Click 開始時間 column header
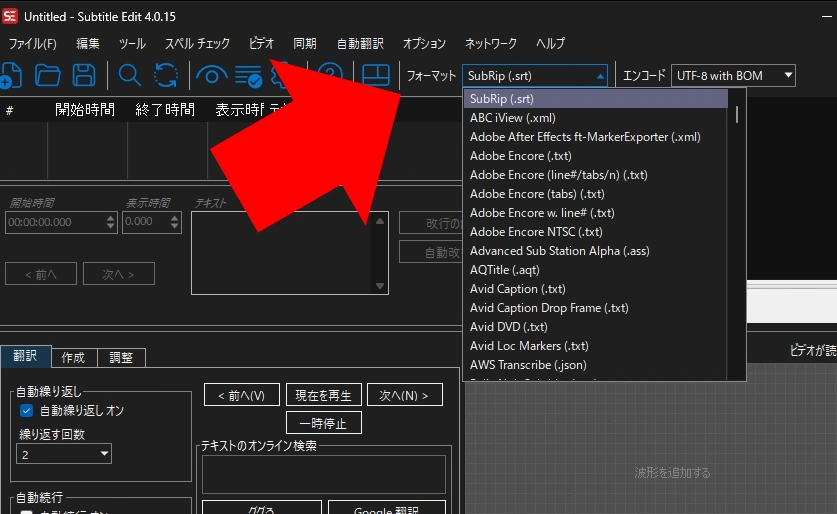The height and width of the screenshot is (514, 837). point(85,110)
